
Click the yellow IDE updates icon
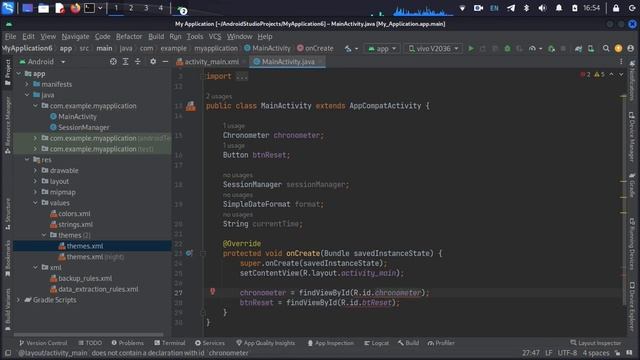tap(618, 49)
